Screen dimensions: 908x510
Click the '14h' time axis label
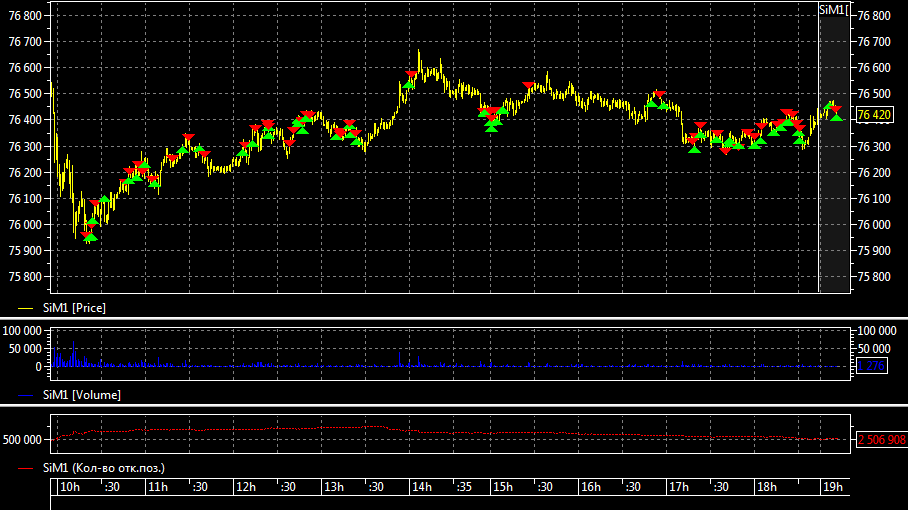(x=422, y=487)
